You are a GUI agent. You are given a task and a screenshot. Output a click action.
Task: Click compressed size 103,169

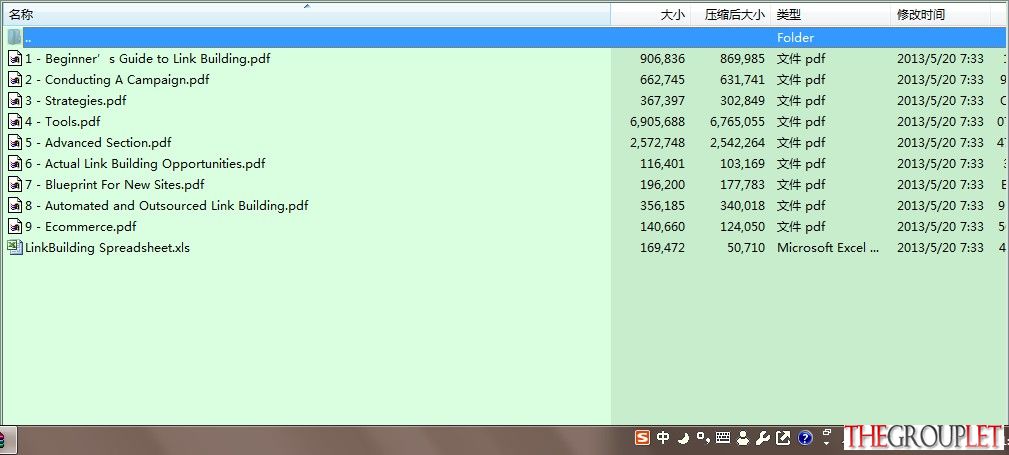pyautogui.click(x=743, y=163)
